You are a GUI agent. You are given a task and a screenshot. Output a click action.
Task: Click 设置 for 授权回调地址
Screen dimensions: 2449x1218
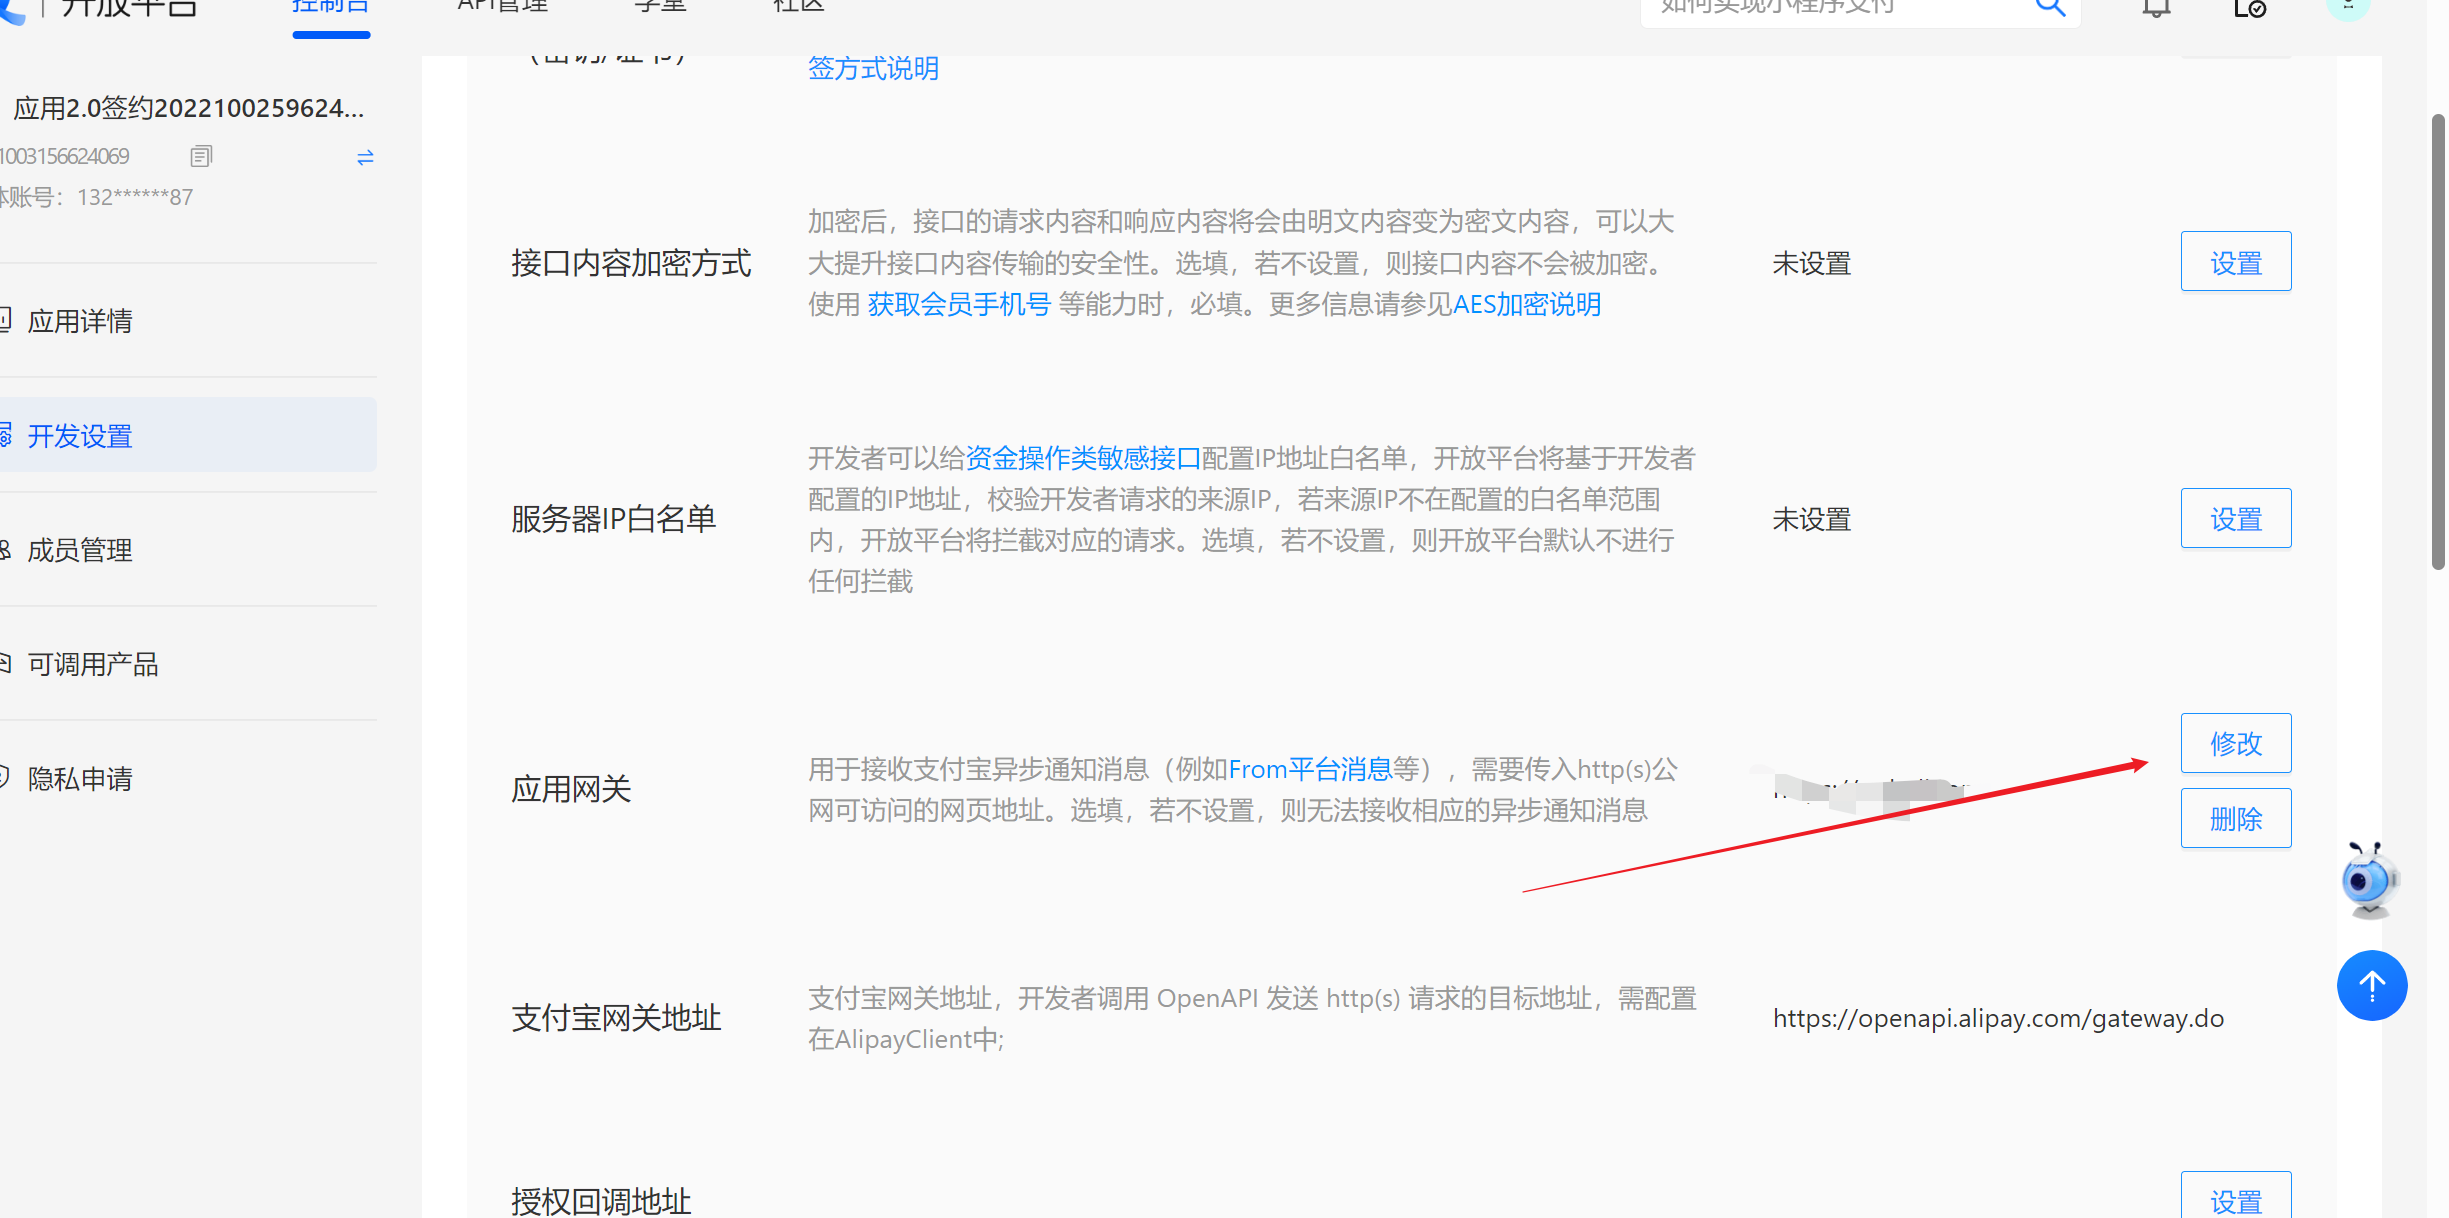coord(2235,1196)
